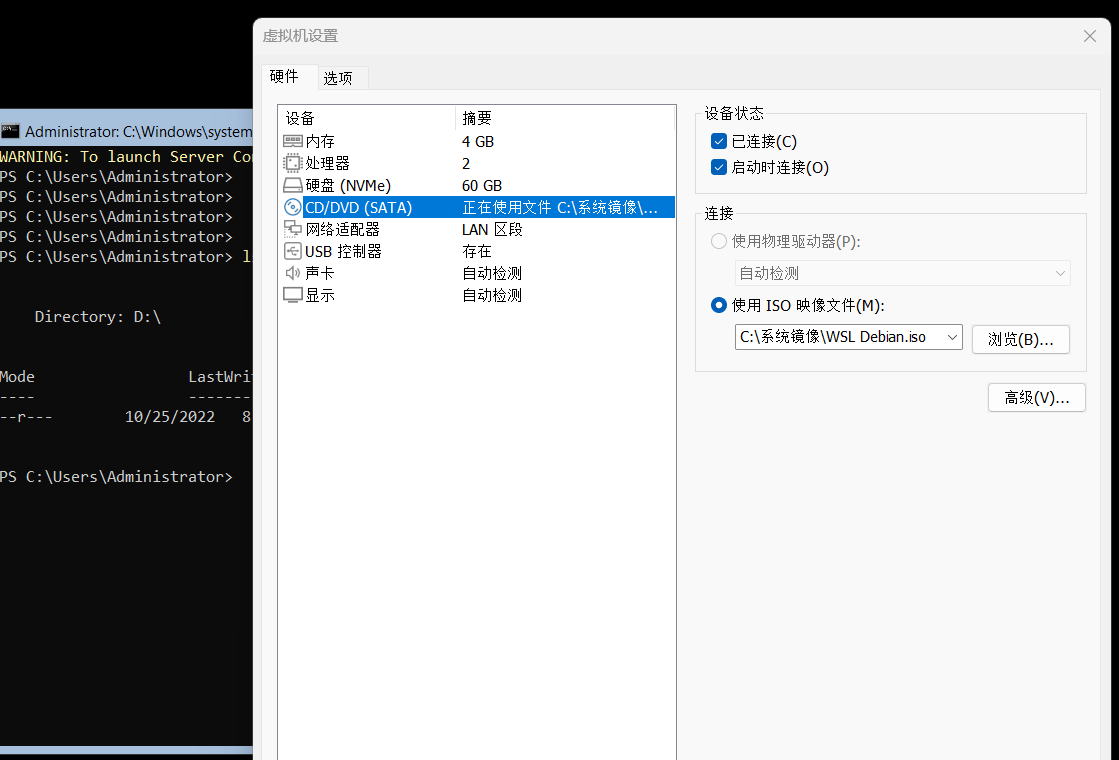Select the 使用 ISO 映像文件(M) radio button
The width and height of the screenshot is (1119, 760).
(x=719, y=305)
